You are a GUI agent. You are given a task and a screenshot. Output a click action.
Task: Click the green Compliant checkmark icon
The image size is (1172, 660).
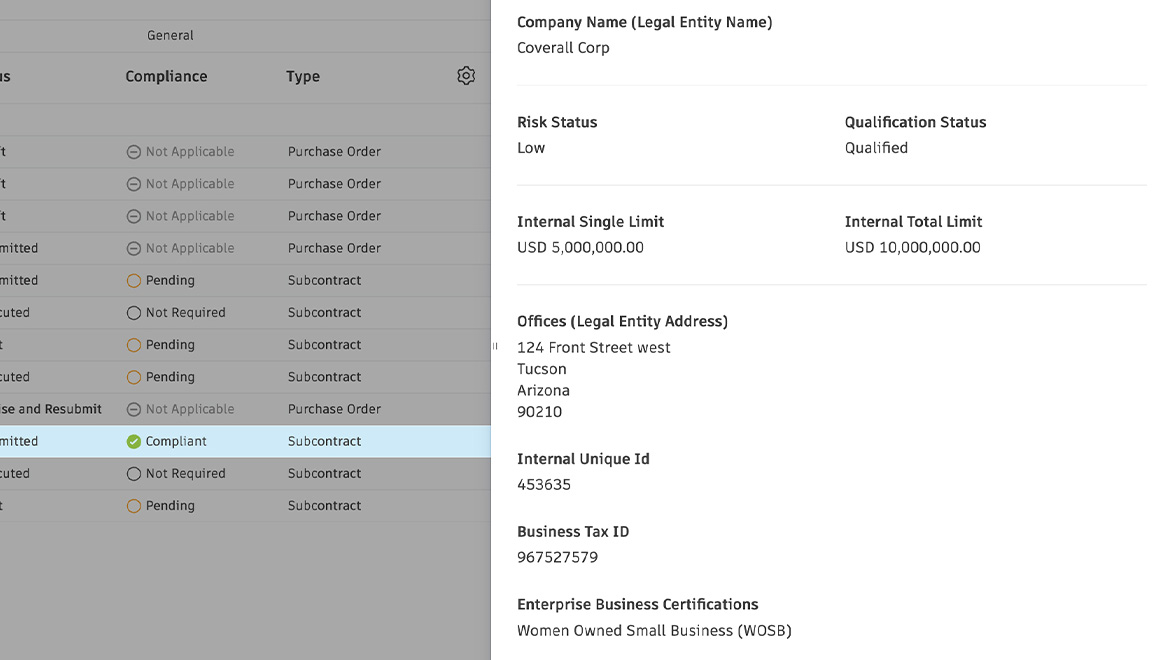[x=134, y=441]
